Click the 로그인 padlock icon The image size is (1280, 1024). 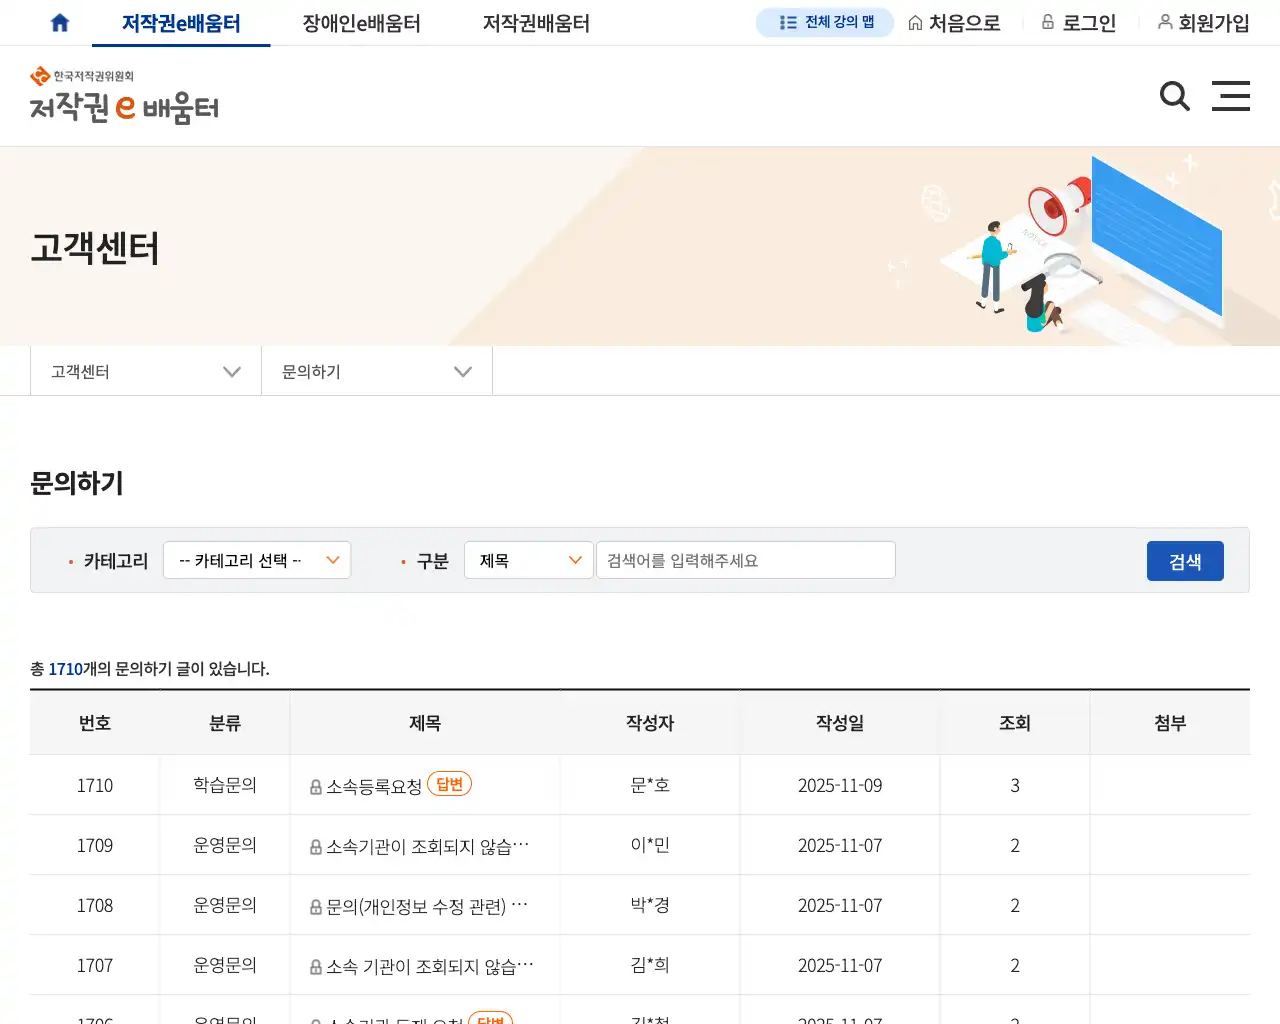[1048, 22]
